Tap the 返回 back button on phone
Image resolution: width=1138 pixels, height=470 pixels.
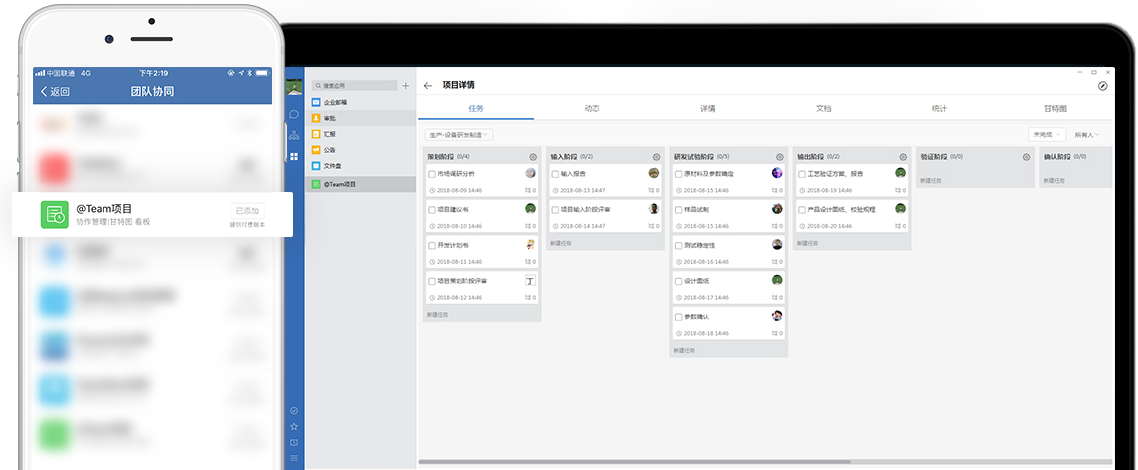[x=55, y=91]
